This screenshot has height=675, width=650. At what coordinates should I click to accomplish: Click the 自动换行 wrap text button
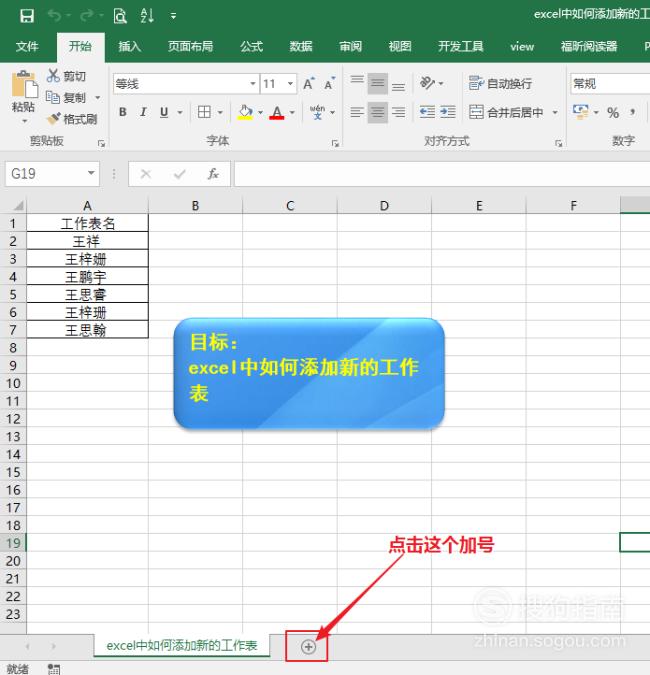[x=500, y=83]
